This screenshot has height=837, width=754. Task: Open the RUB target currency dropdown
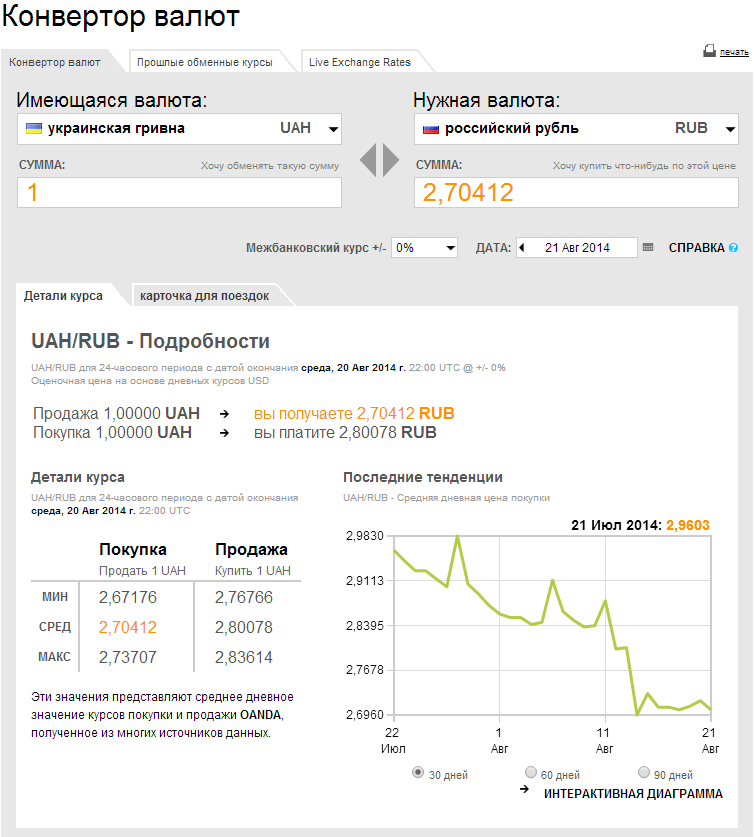pyautogui.click(x=576, y=129)
